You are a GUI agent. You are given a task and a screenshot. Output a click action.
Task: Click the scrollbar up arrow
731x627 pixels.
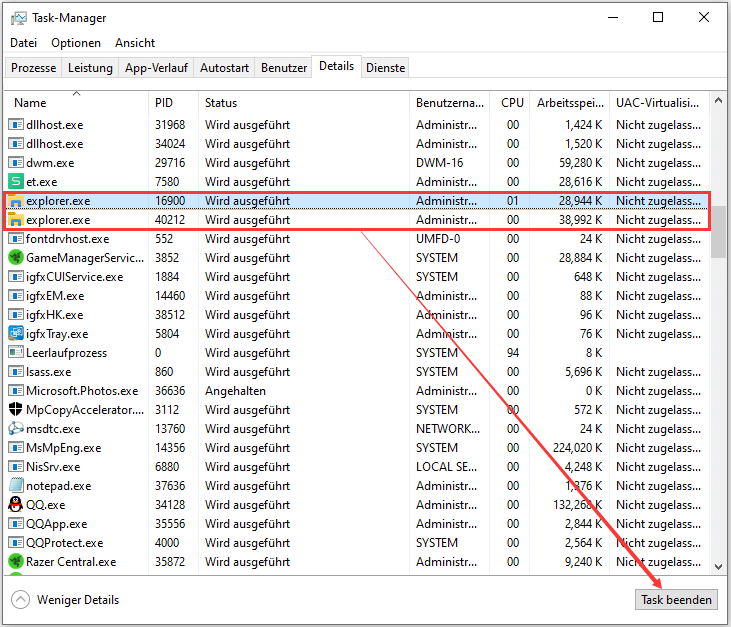click(718, 100)
